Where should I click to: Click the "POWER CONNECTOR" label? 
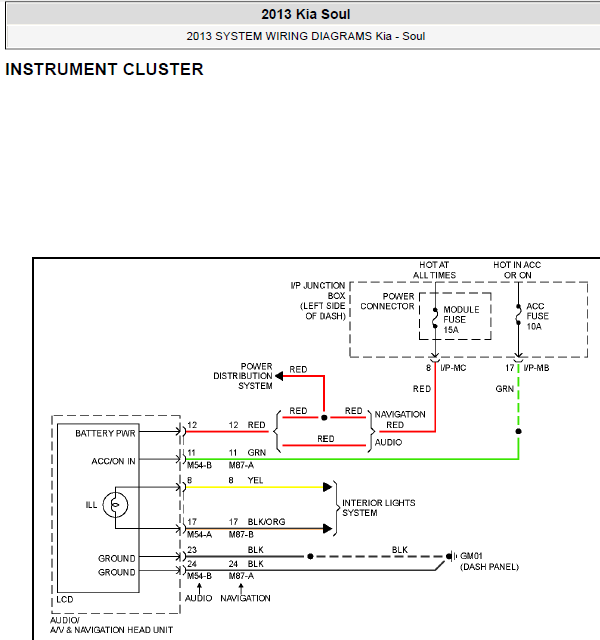coord(387,301)
